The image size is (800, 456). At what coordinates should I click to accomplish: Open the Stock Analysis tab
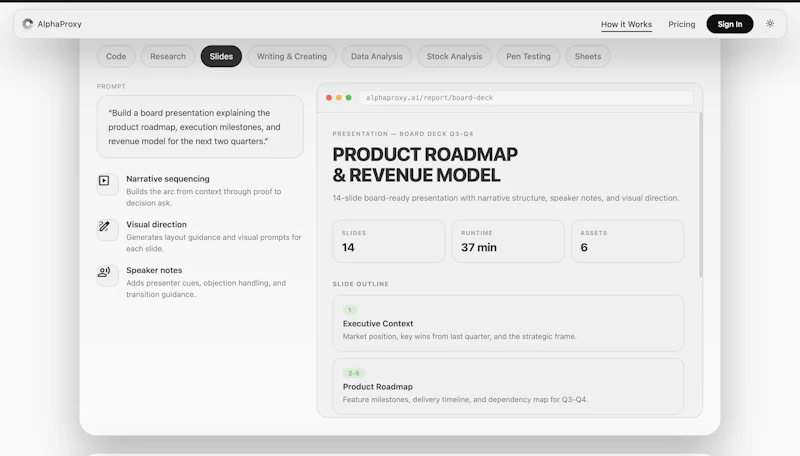(x=454, y=56)
